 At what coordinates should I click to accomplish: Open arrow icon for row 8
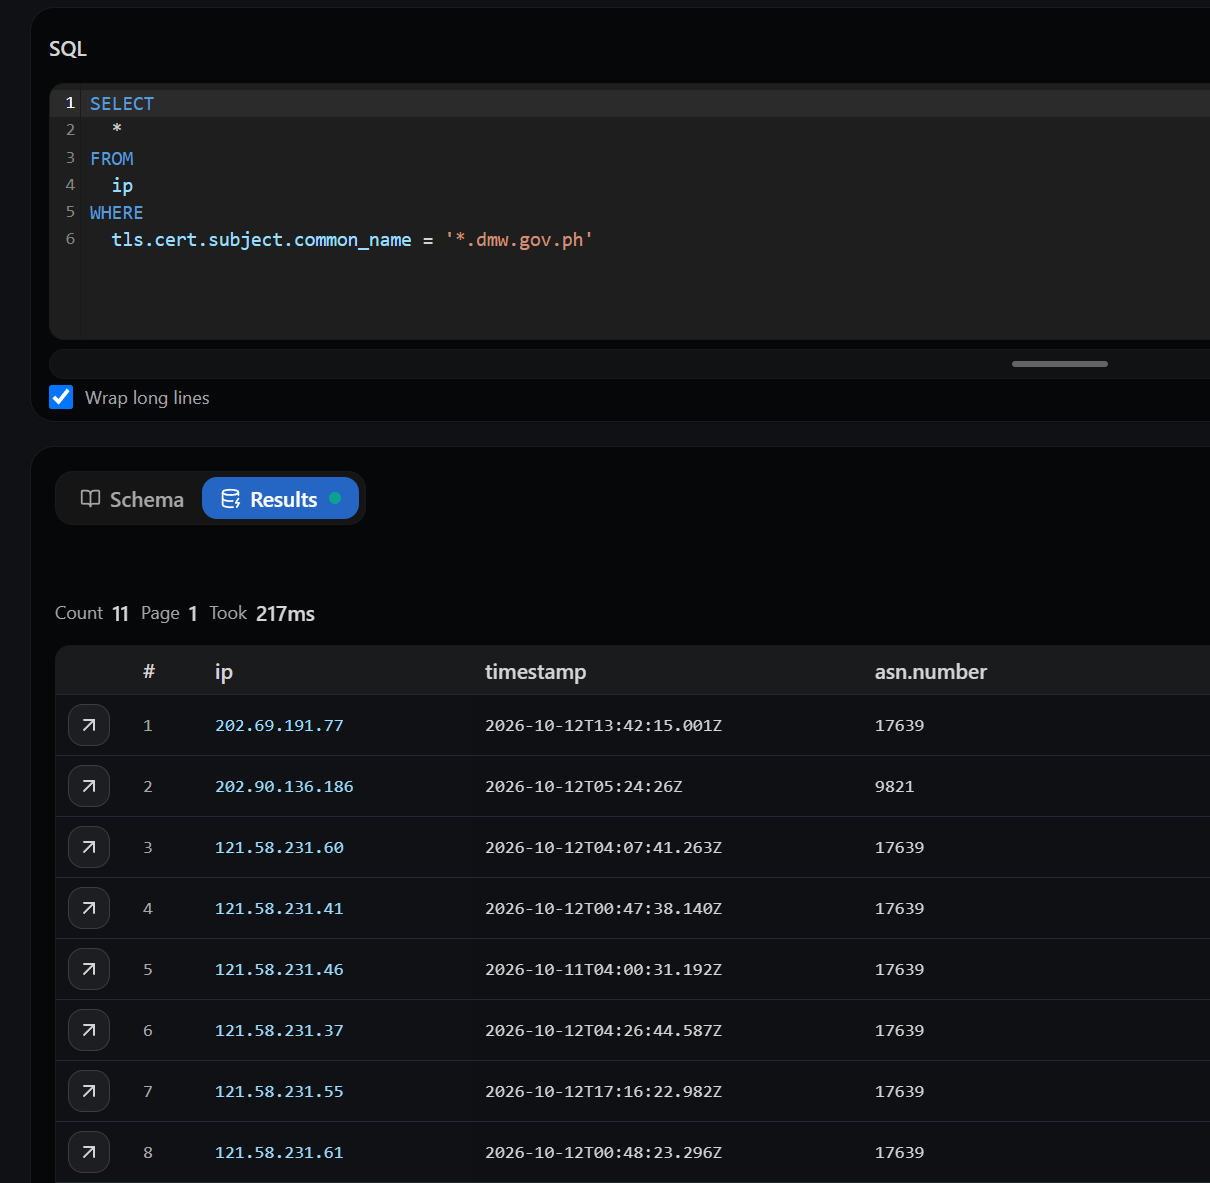89,1152
